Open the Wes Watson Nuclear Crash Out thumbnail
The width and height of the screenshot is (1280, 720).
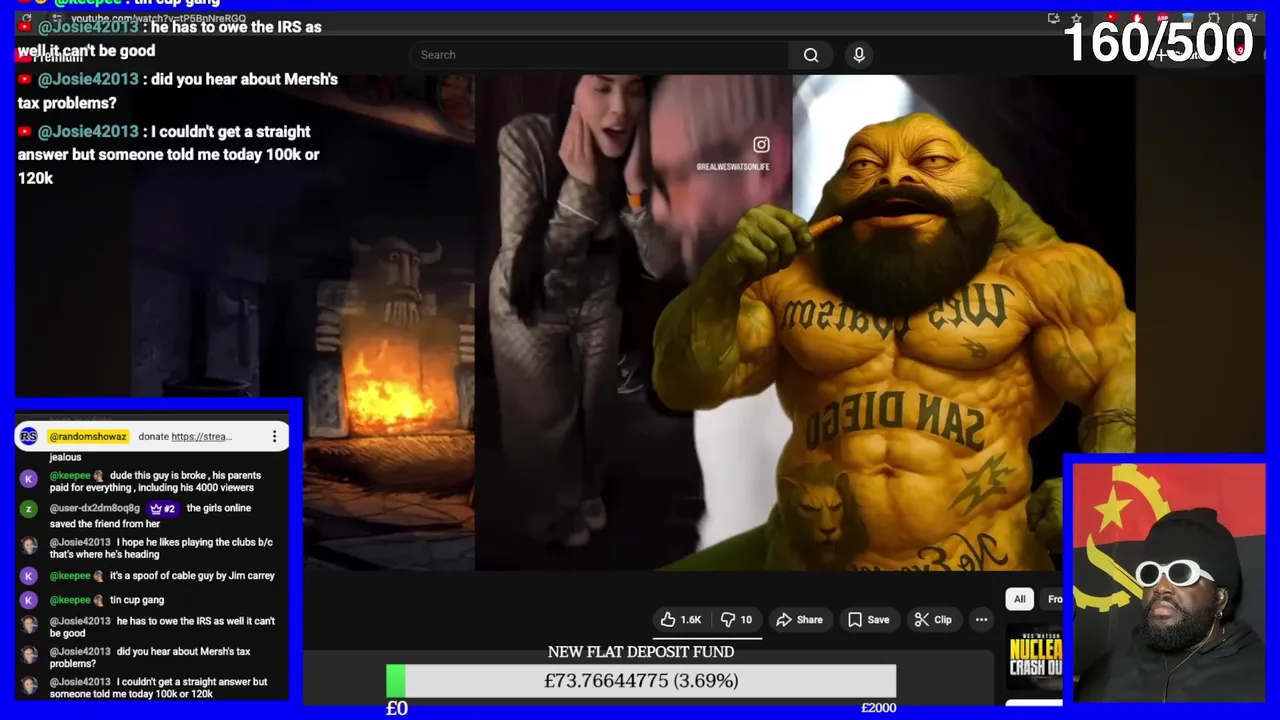click(x=1035, y=657)
